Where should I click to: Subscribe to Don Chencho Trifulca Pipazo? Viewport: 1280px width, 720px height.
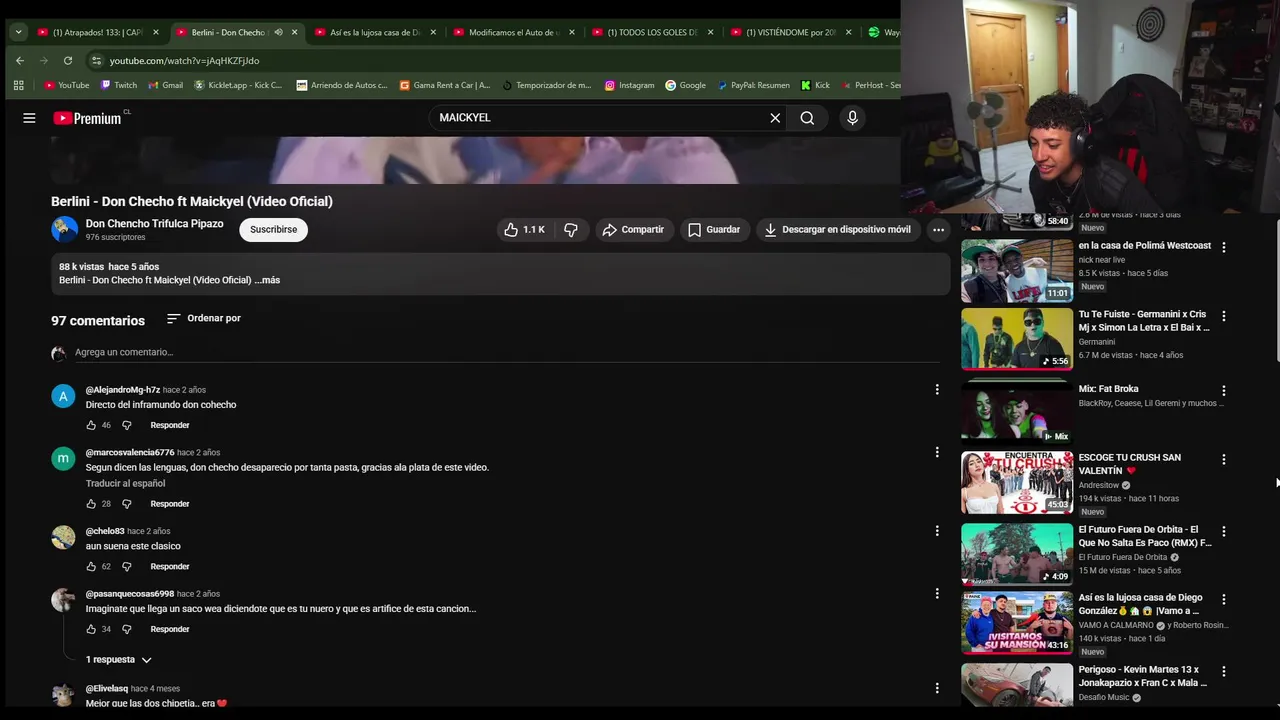coord(273,230)
